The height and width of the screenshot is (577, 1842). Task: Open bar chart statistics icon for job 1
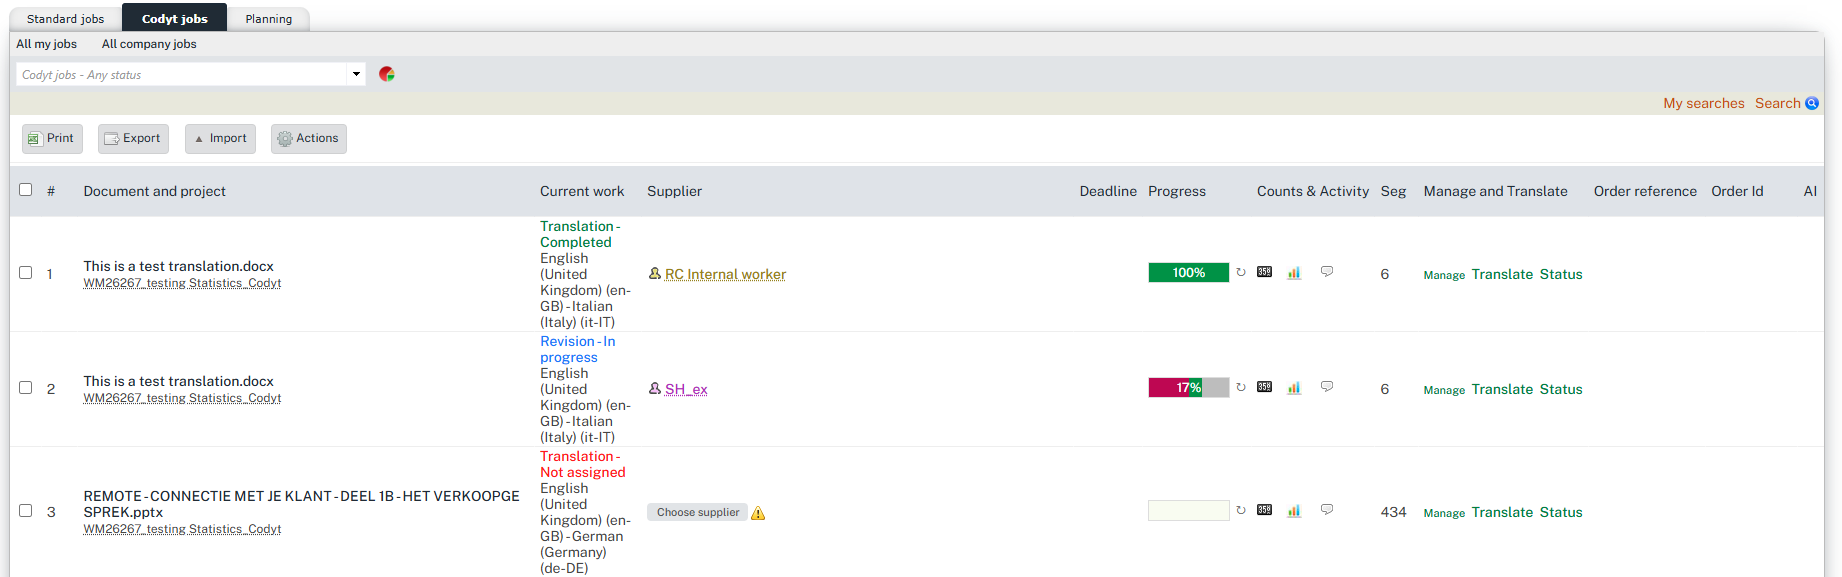pos(1294,272)
